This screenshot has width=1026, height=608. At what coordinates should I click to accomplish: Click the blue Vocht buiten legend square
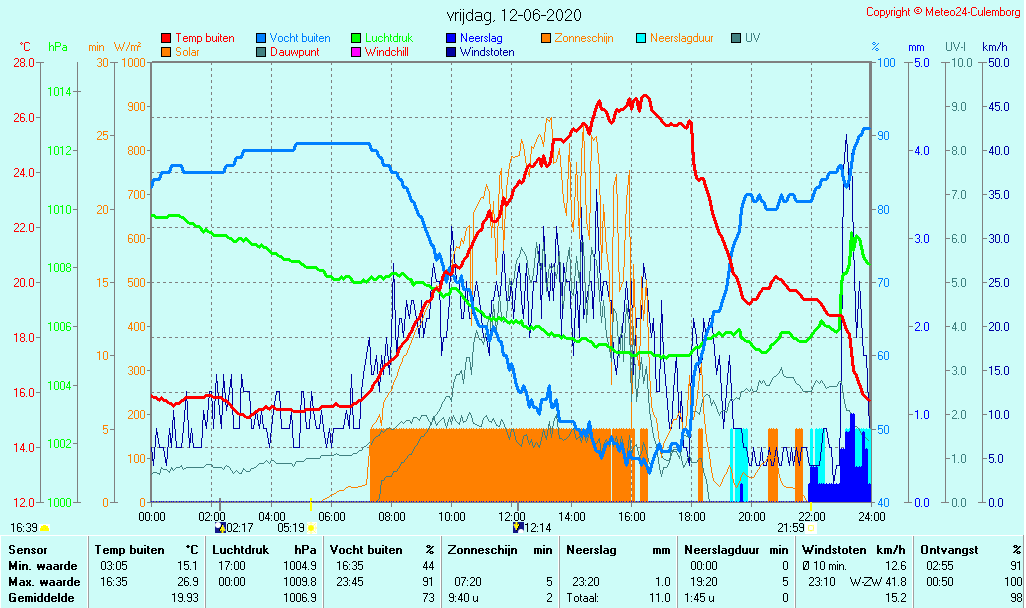[x=261, y=39]
